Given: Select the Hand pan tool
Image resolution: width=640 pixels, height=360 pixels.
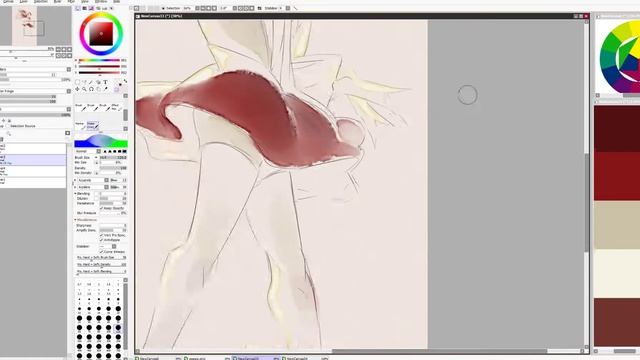Looking at the screenshot, I should tap(98, 89).
